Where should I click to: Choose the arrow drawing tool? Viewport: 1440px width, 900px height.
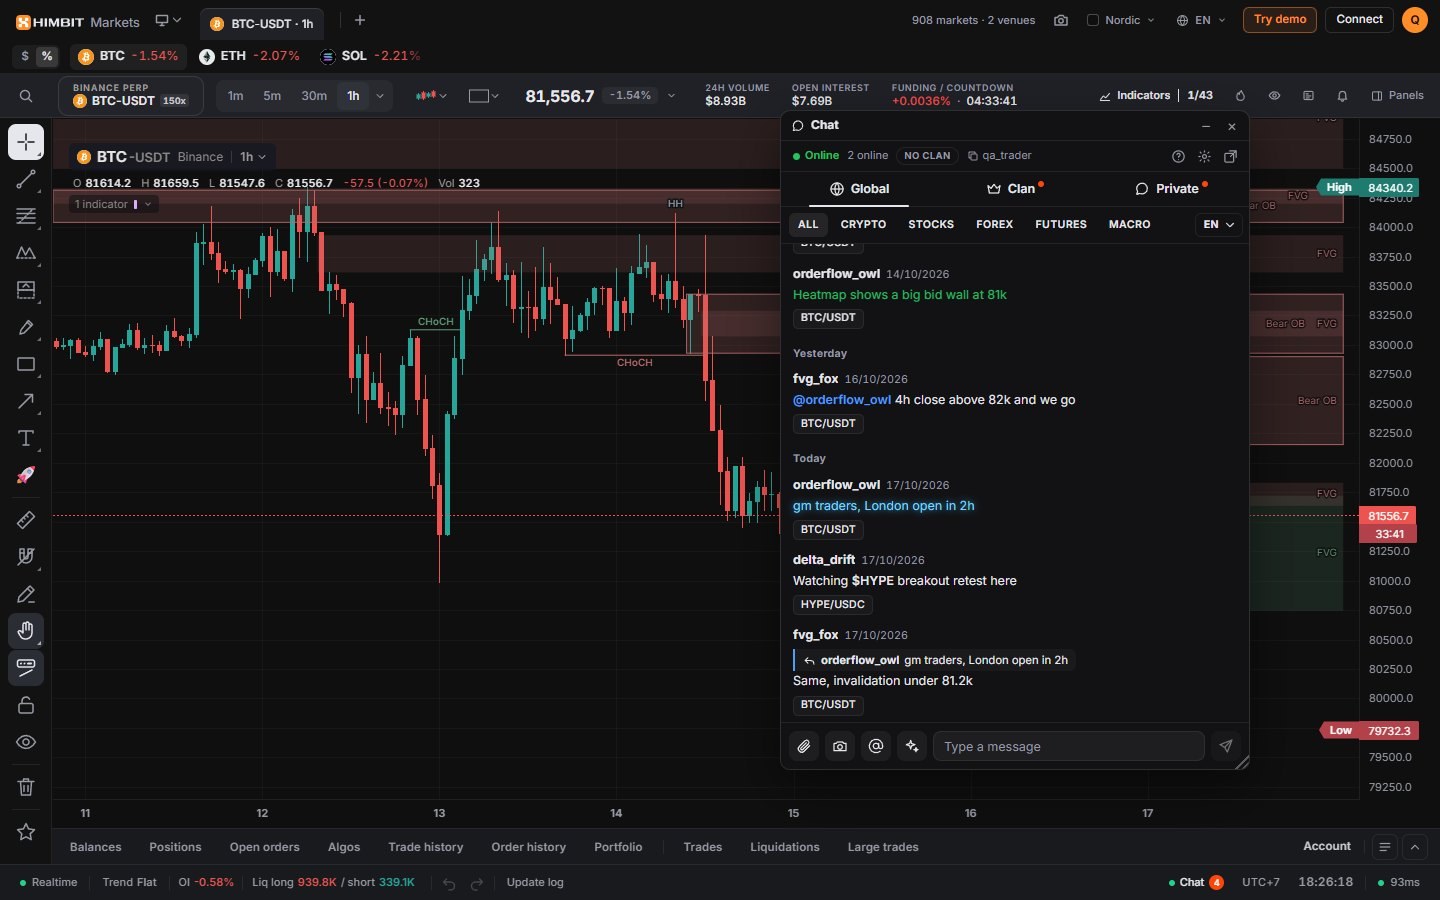(x=26, y=401)
